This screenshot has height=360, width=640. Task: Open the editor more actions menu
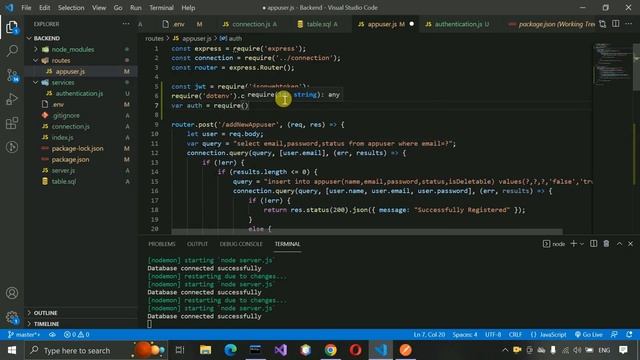click(629, 24)
